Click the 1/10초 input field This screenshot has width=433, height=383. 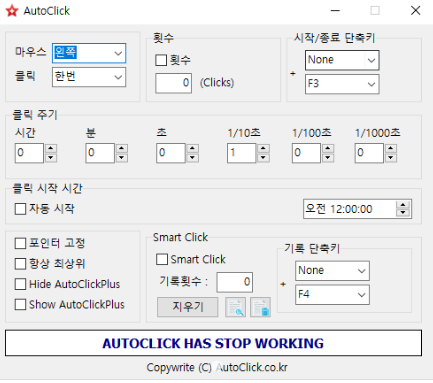tap(242, 153)
